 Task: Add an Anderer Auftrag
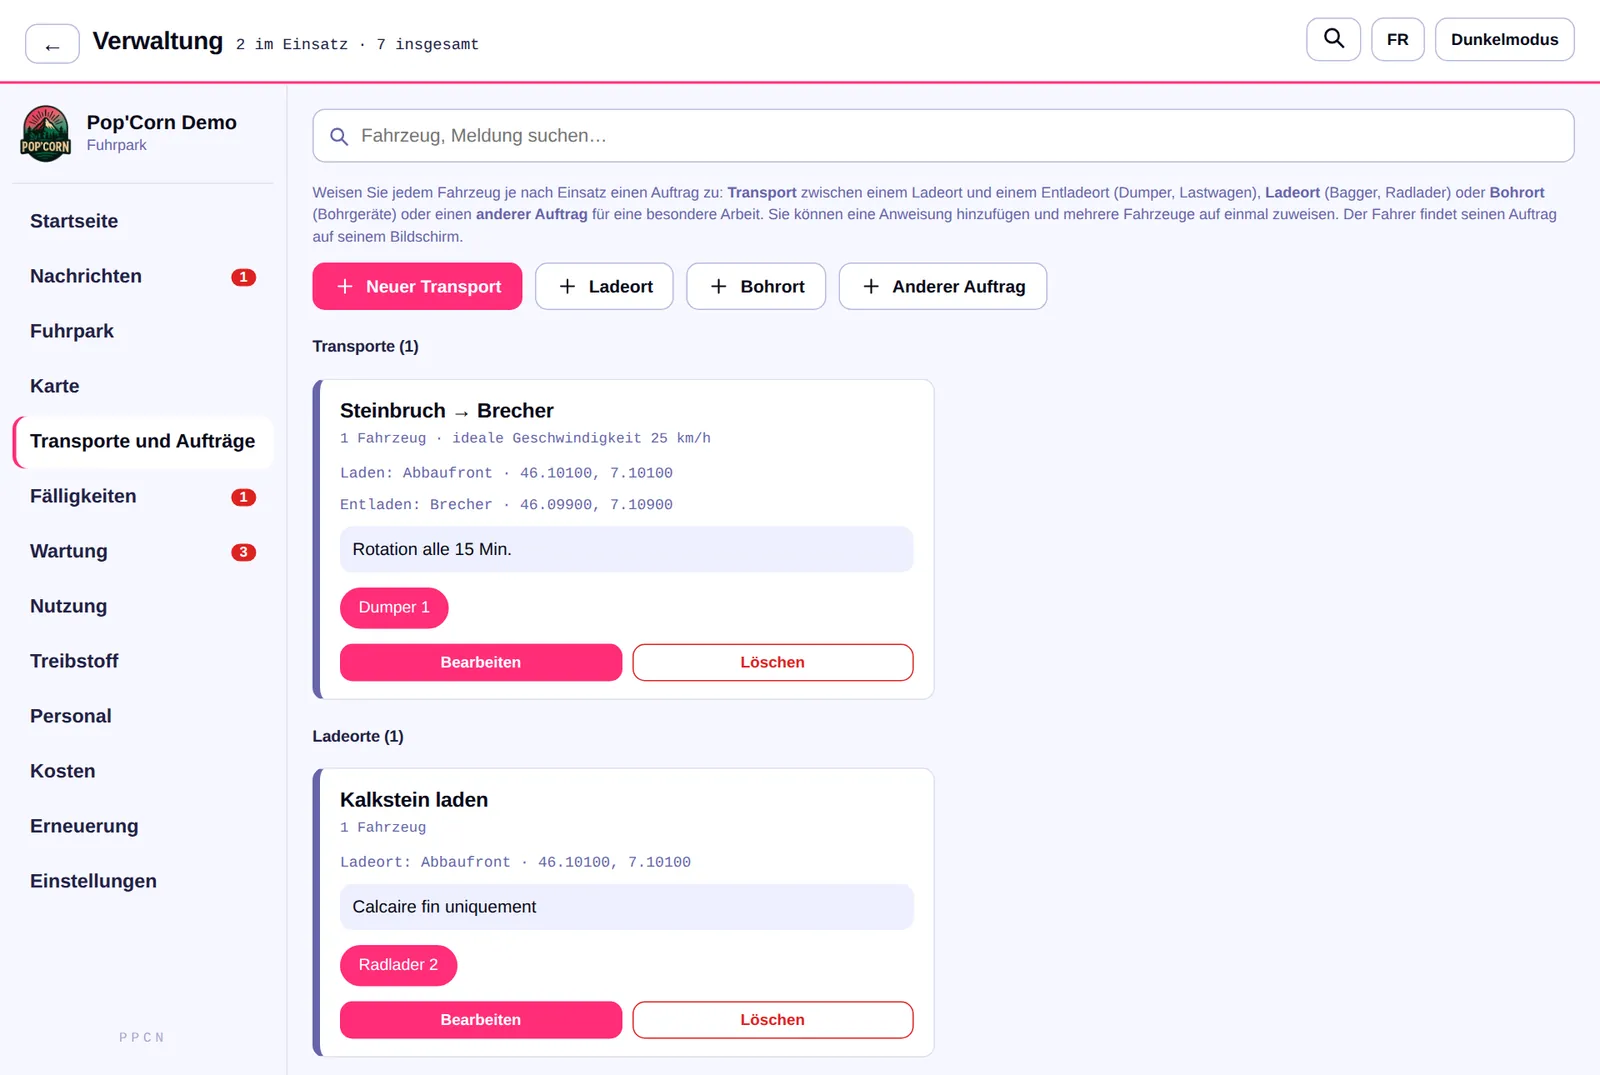click(x=943, y=286)
